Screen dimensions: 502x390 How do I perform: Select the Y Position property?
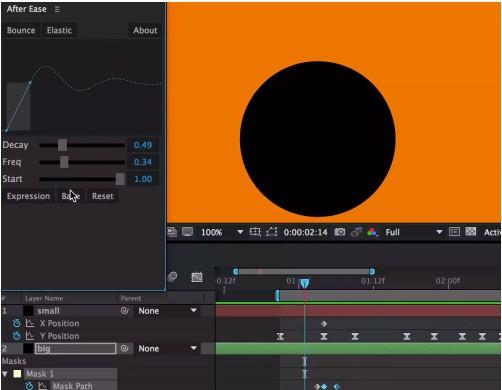point(59,336)
